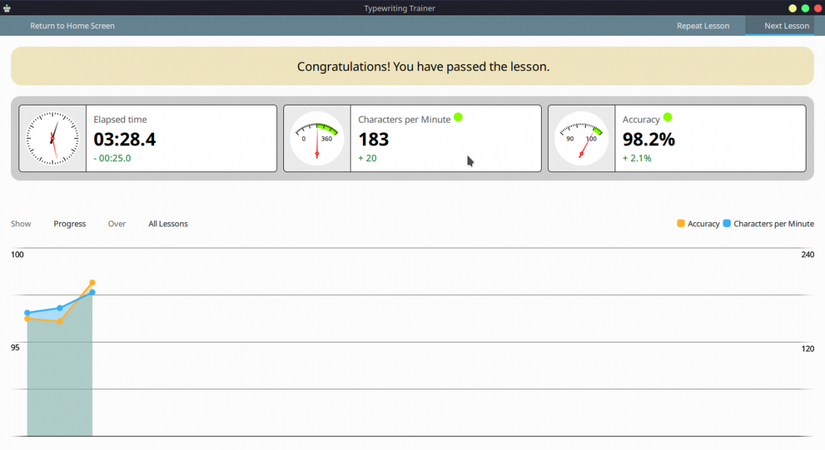Screen dimensions: 825x450
Task: Click the + 2.1% accuracy change value
Action: coord(637,158)
